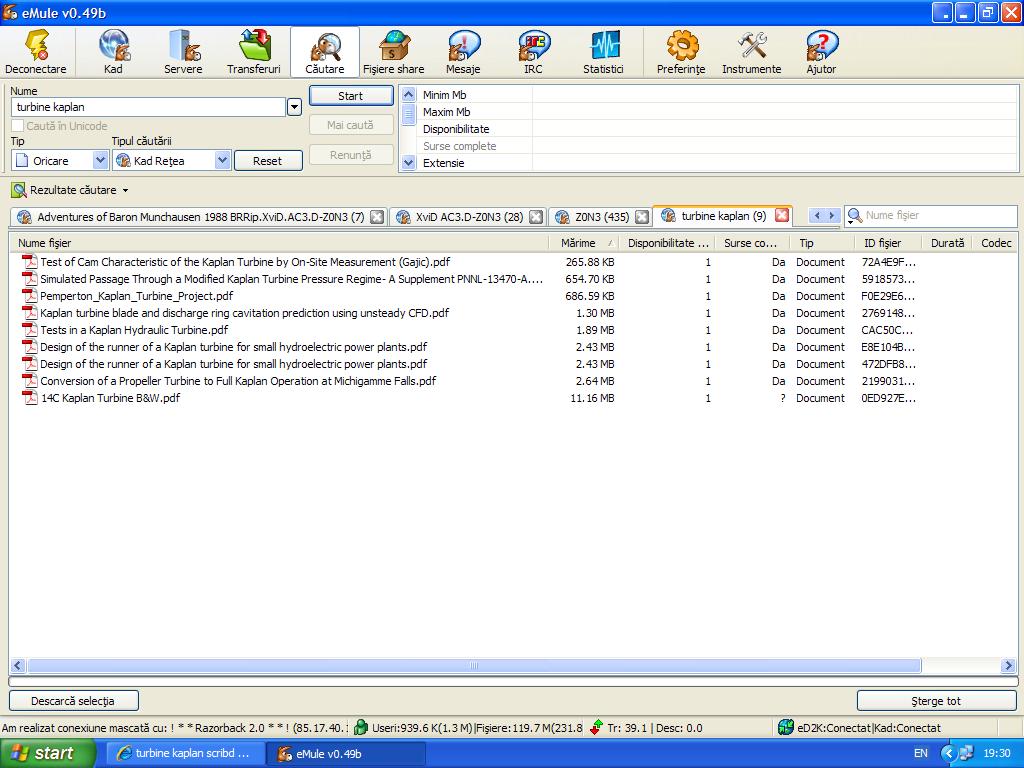Toggle Caută în Unicode checkbox
The image size is (1024, 768).
point(18,125)
